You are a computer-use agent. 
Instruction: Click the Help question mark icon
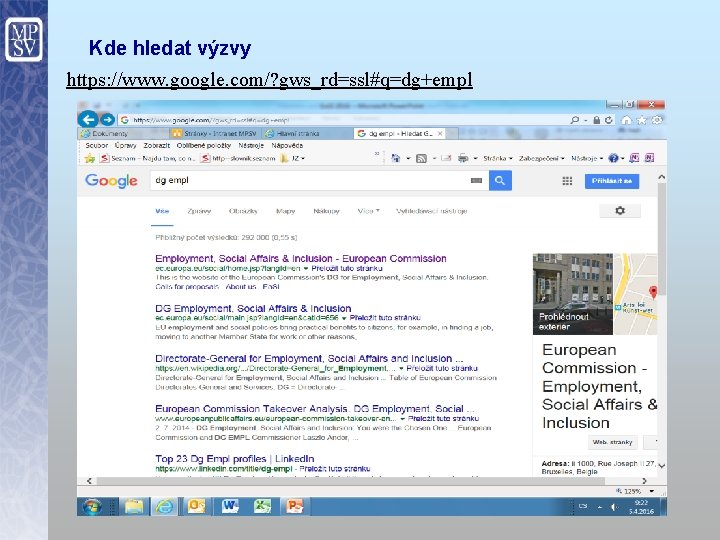(613, 158)
